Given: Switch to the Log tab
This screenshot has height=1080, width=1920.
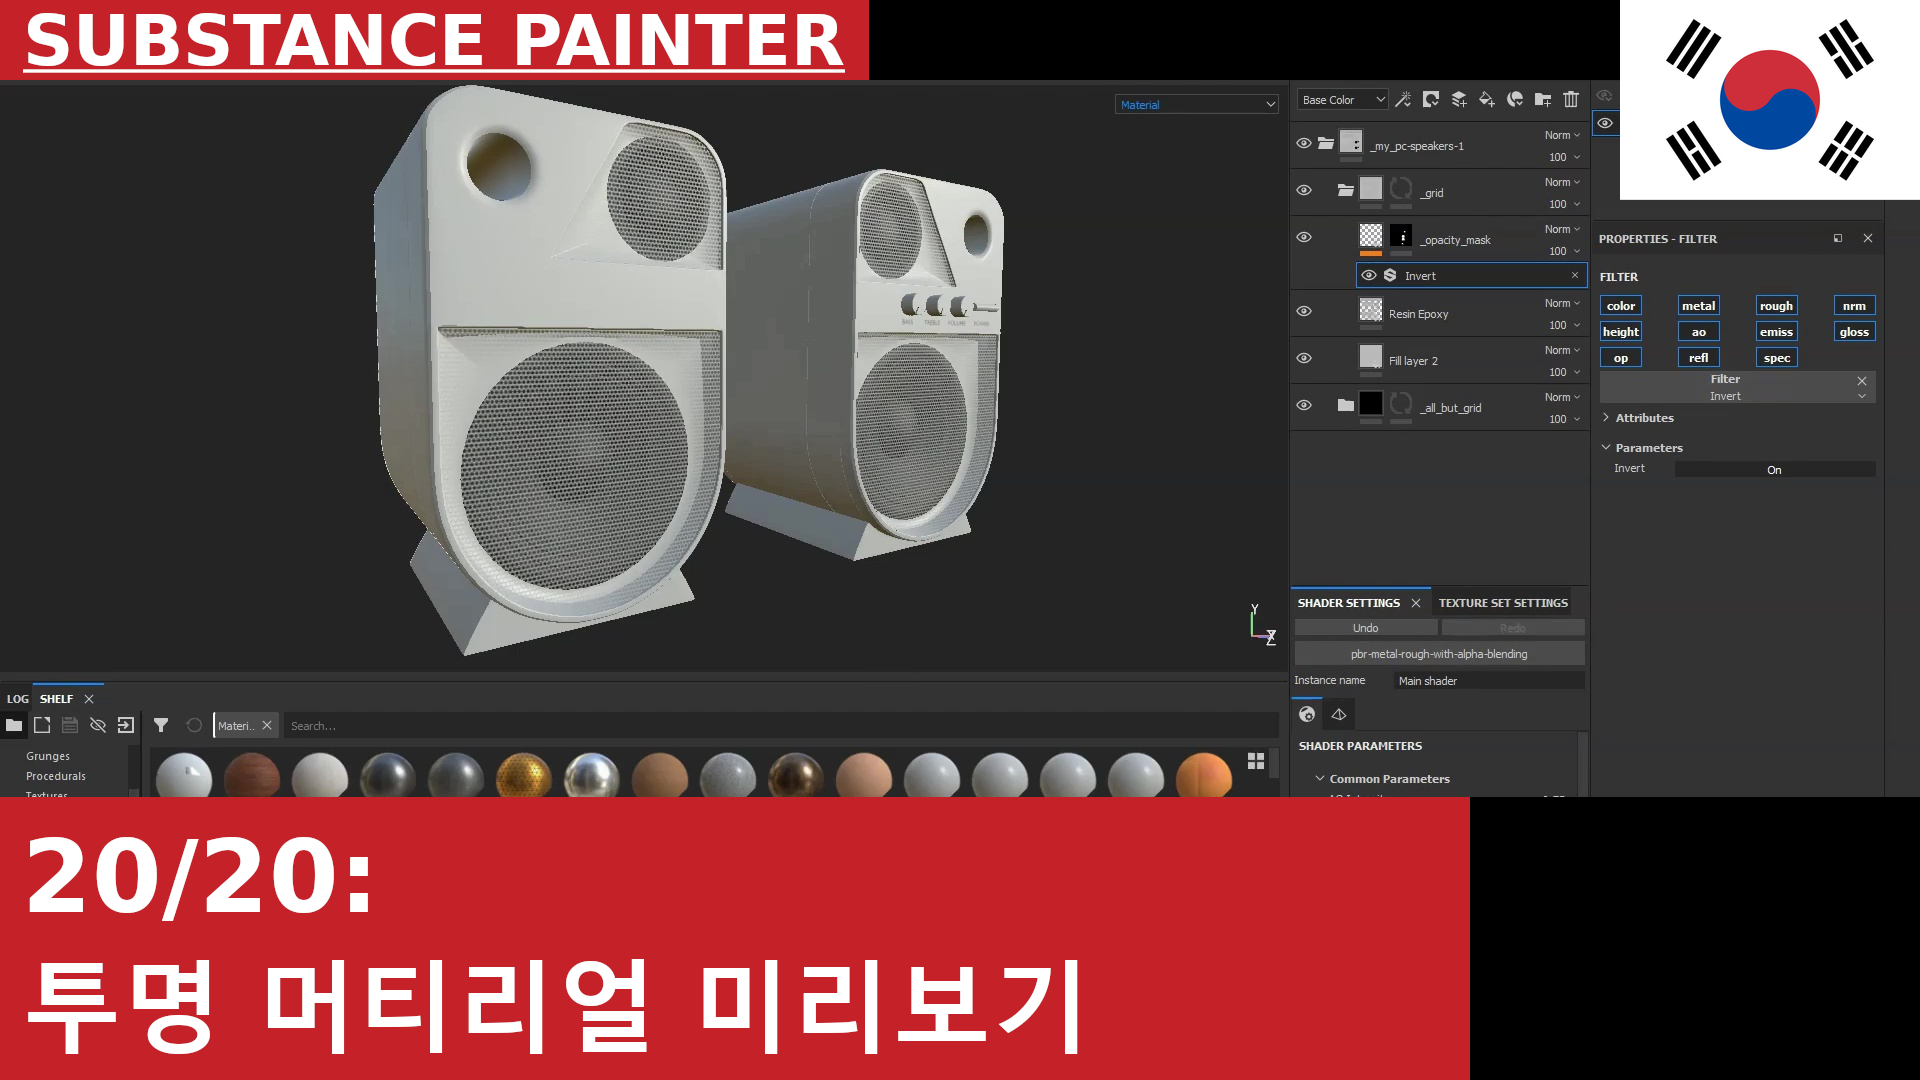Looking at the screenshot, I should pyautogui.click(x=17, y=699).
